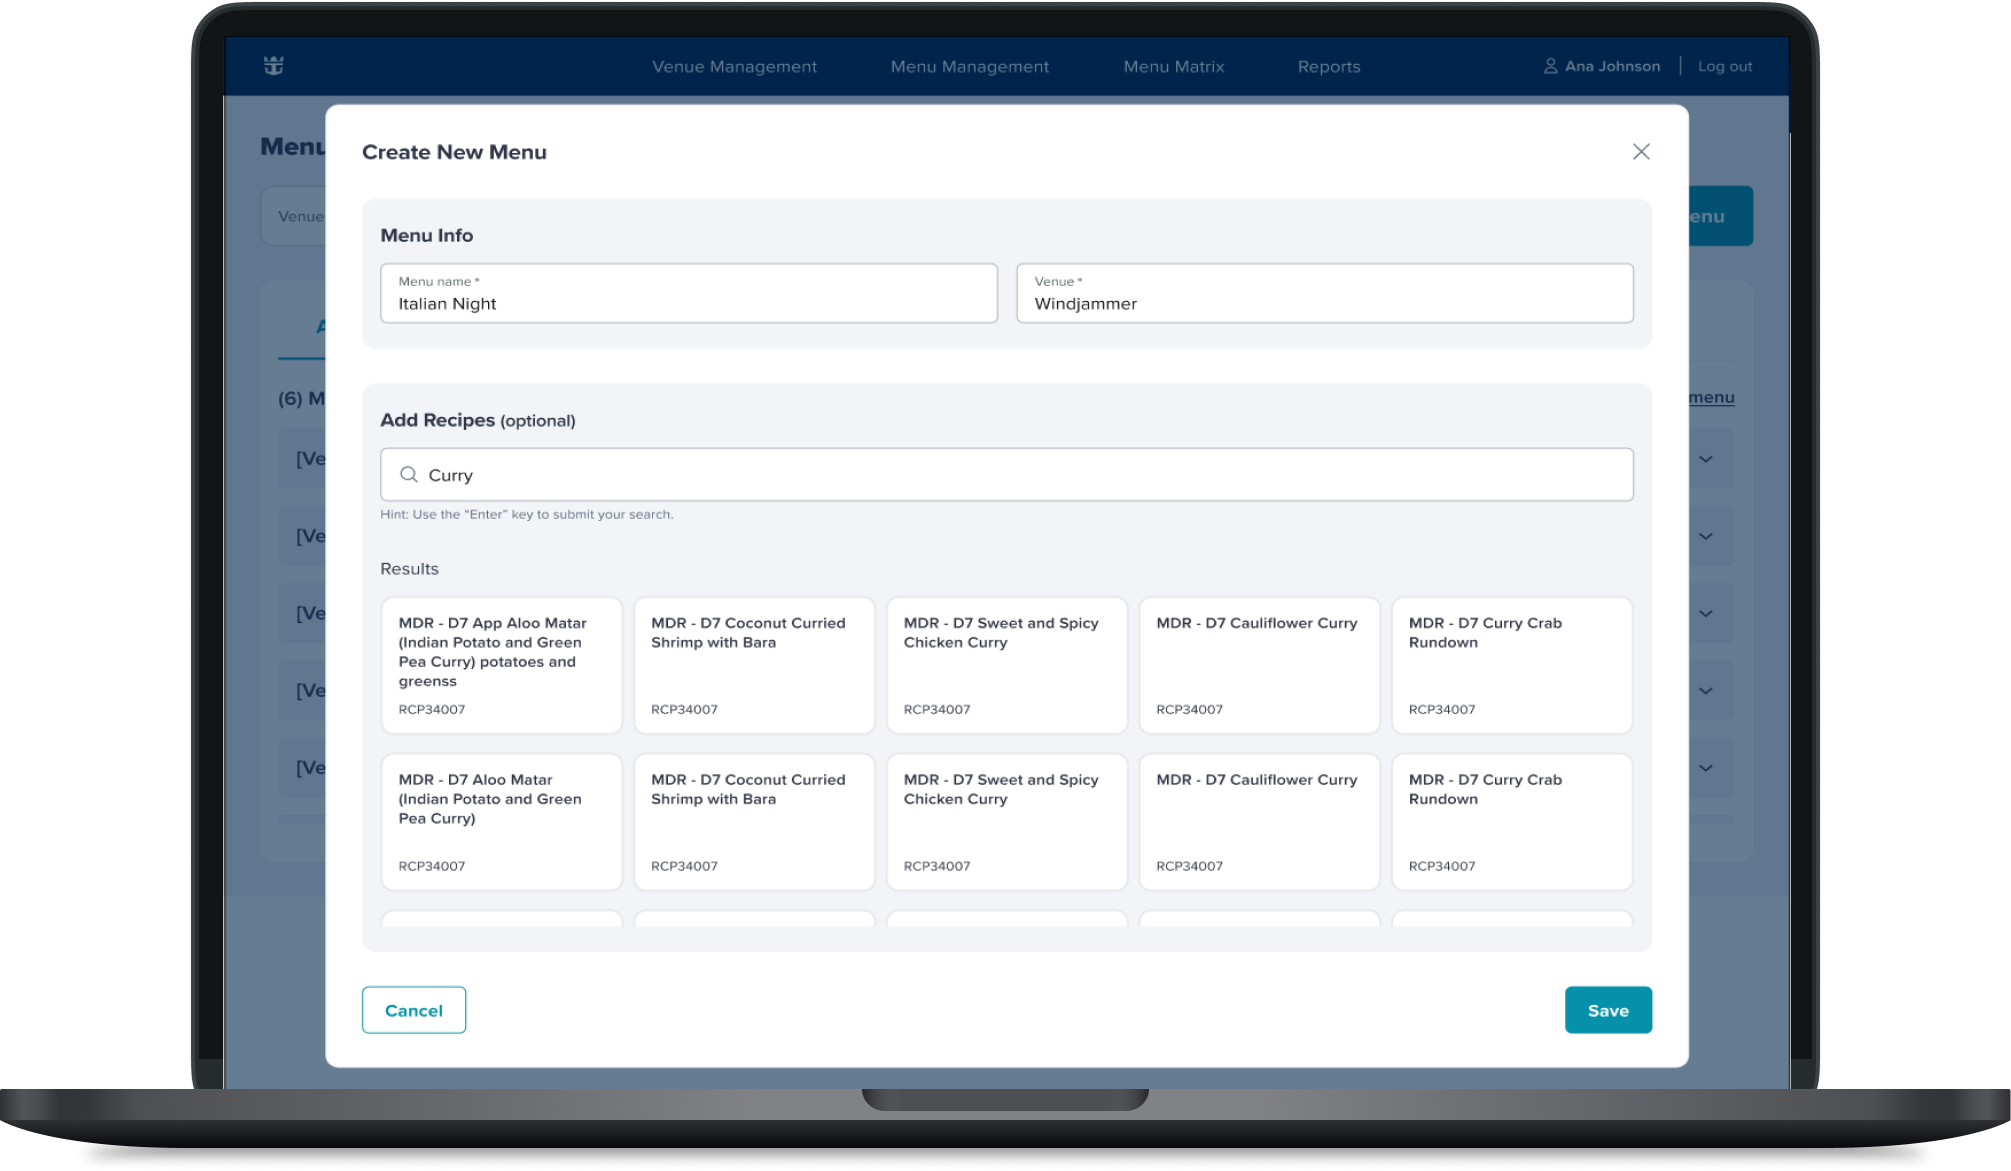Expand the fourth venue row chevron
Image resolution: width=2011 pixels, height=1171 pixels.
tap(1706, 690)
